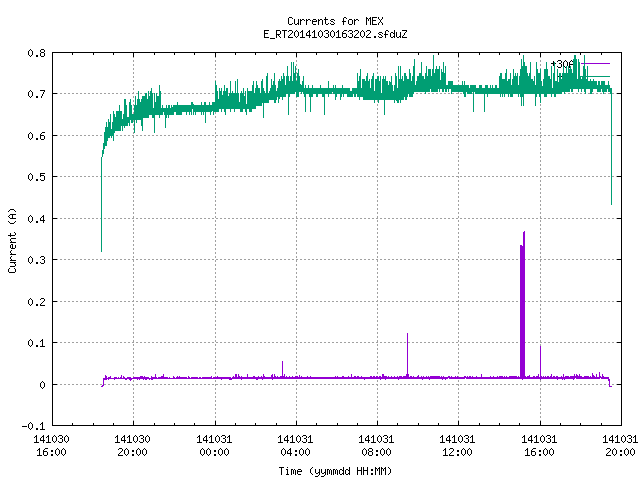
Task: Click the 'Current (A)' y-axis label
Action: pos(12,240)
